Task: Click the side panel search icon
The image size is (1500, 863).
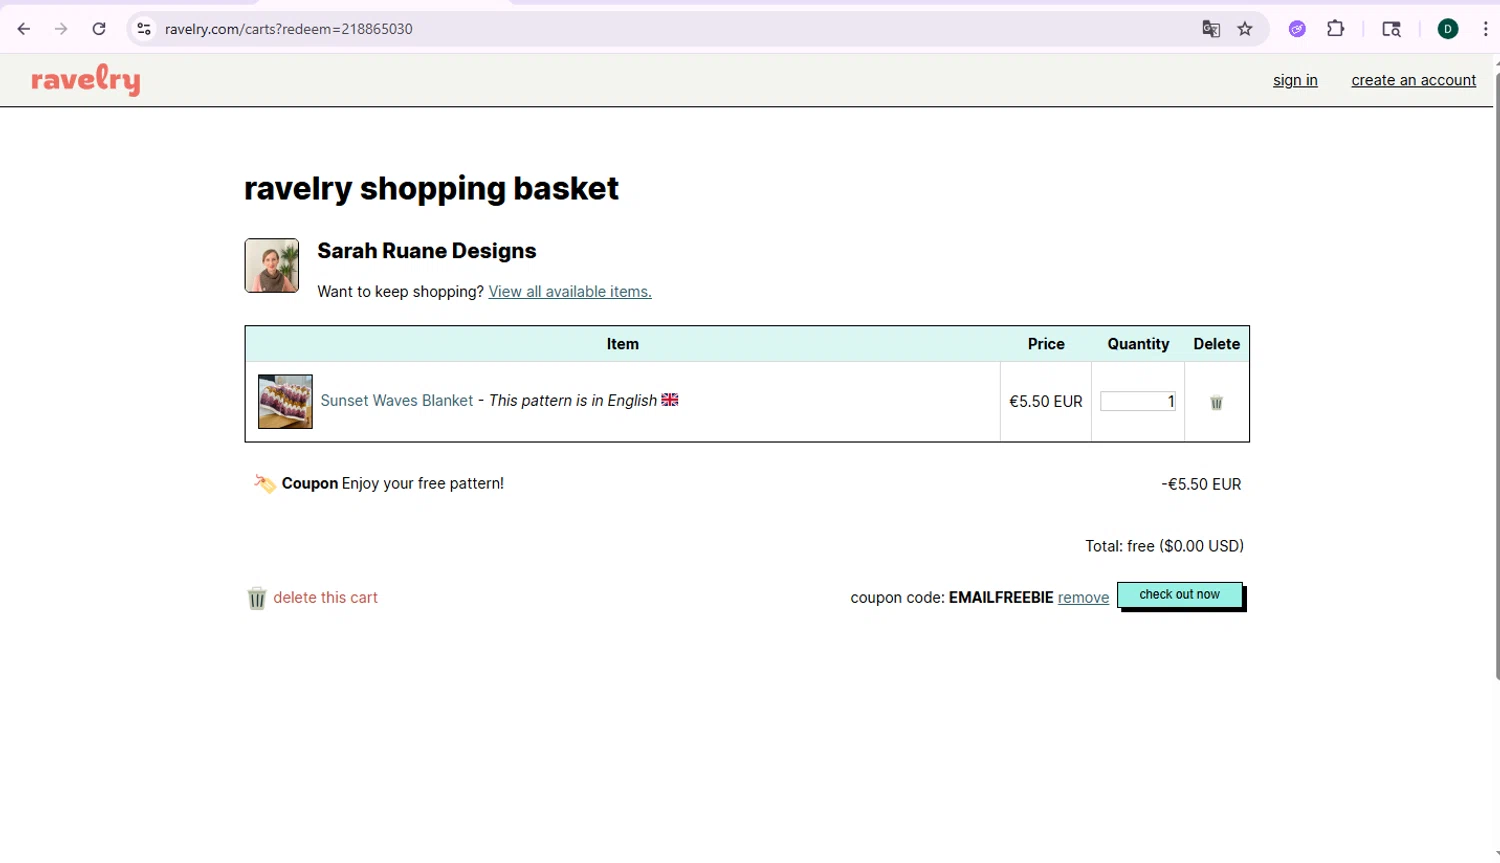Action: pyautogui.click(x=1391, y=29)
